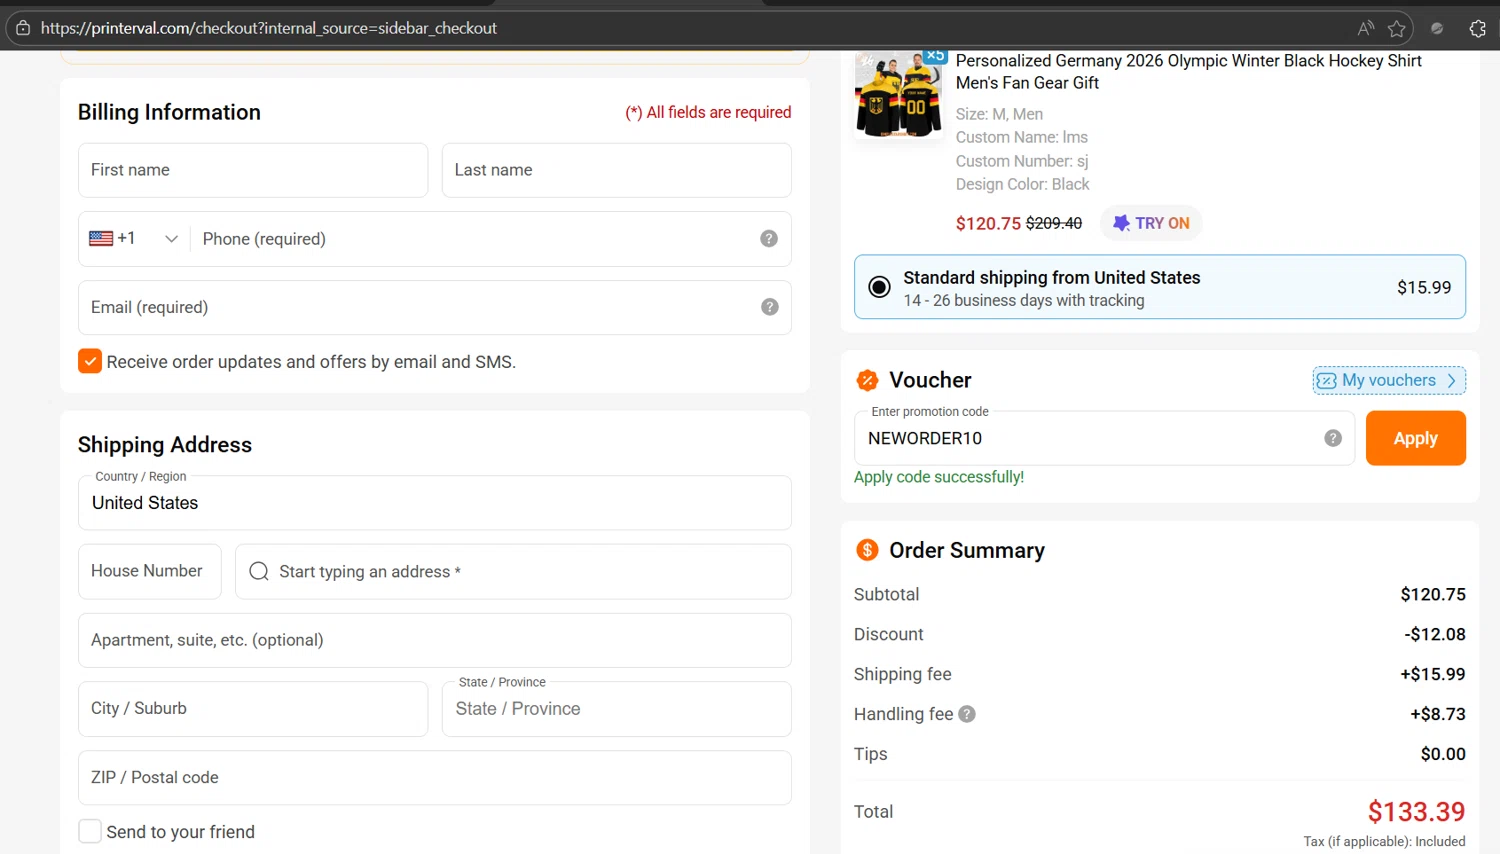Viewport: 1500px width, 854px height.
Task: Click the US flag icon in phone field
Action: (x=101, y=238)
